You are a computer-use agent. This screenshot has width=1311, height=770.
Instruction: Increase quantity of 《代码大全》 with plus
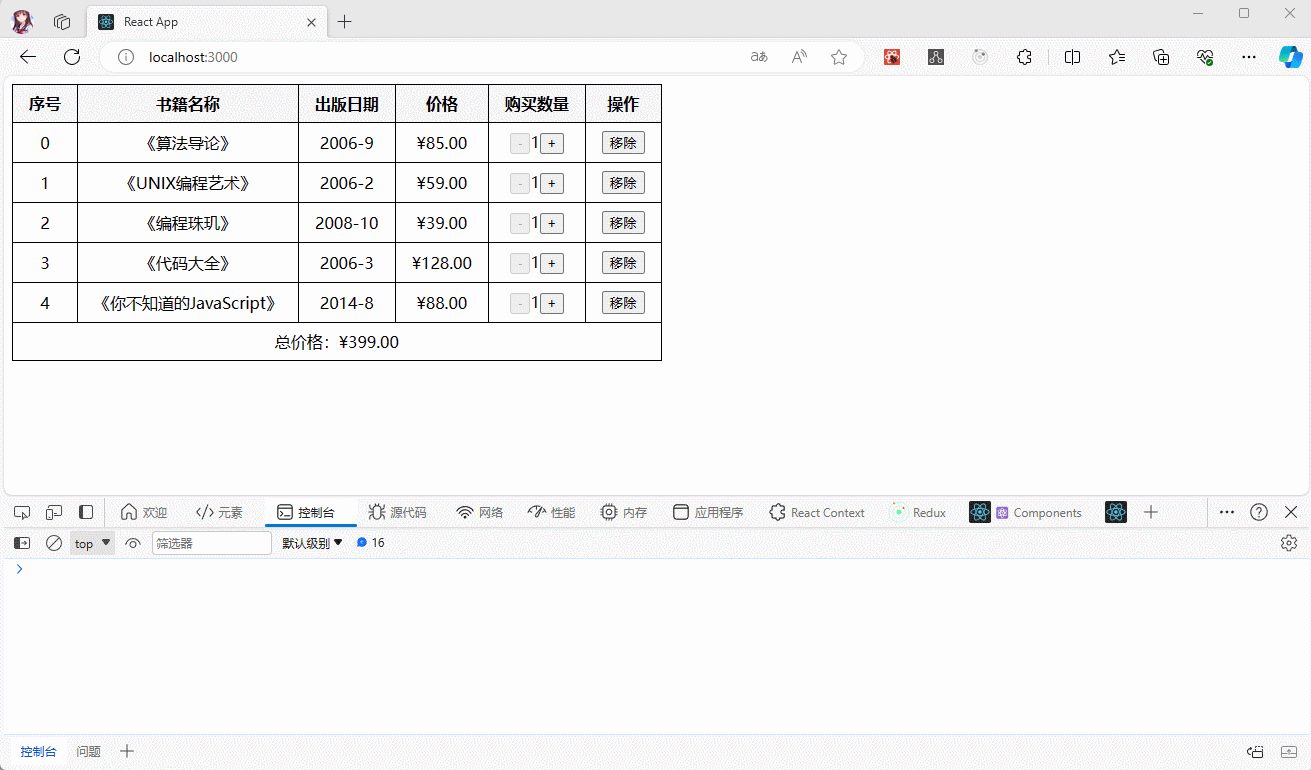(552, 263)
